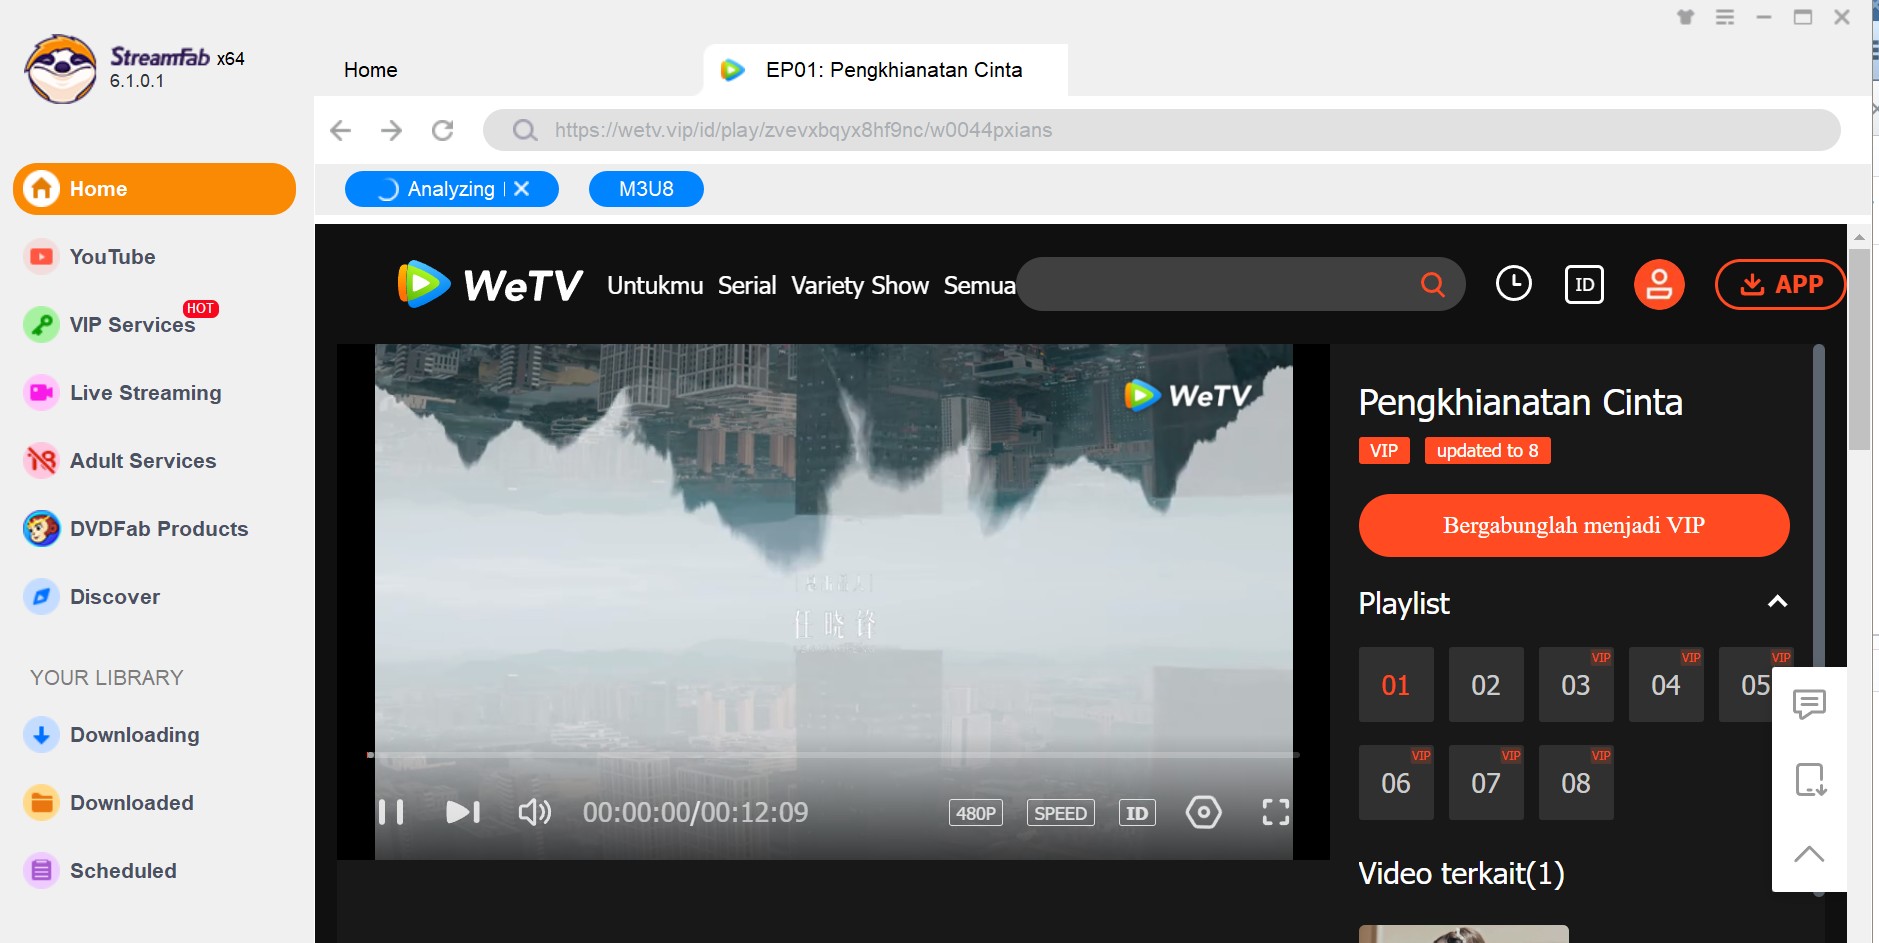Open watch history clock icon
Viewport: 1879px width, 943px height.
(x=1513, y=284)
